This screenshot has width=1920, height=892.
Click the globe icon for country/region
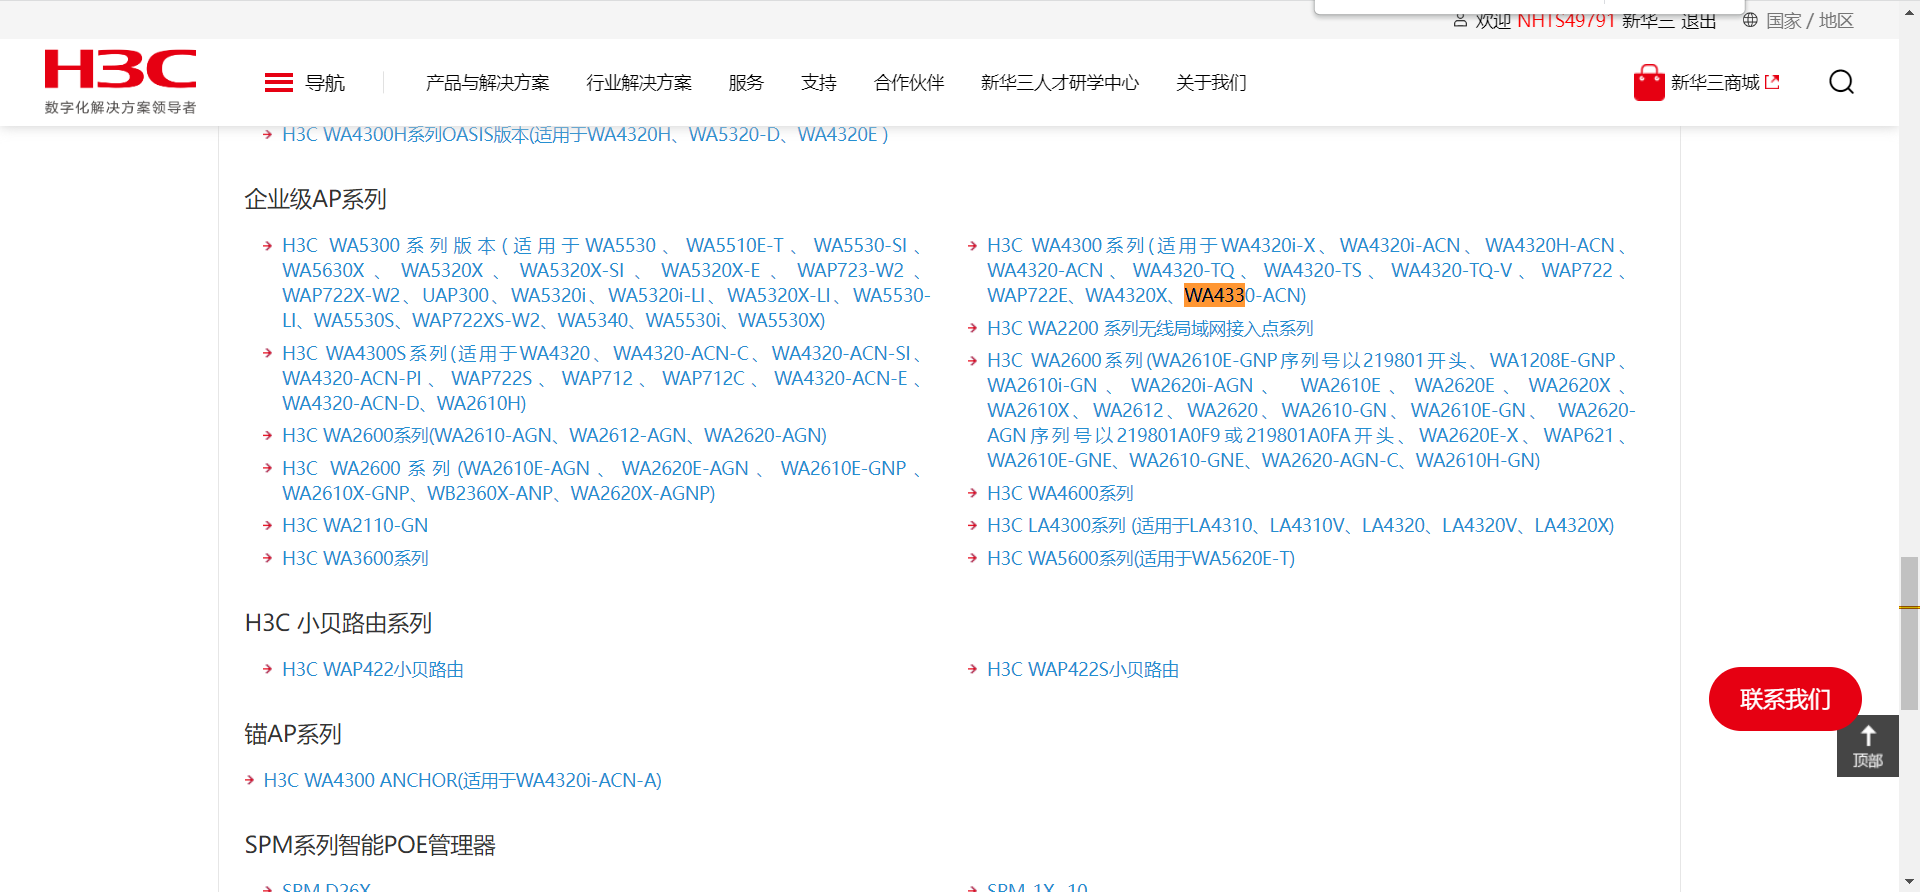tap(1750, 19)
